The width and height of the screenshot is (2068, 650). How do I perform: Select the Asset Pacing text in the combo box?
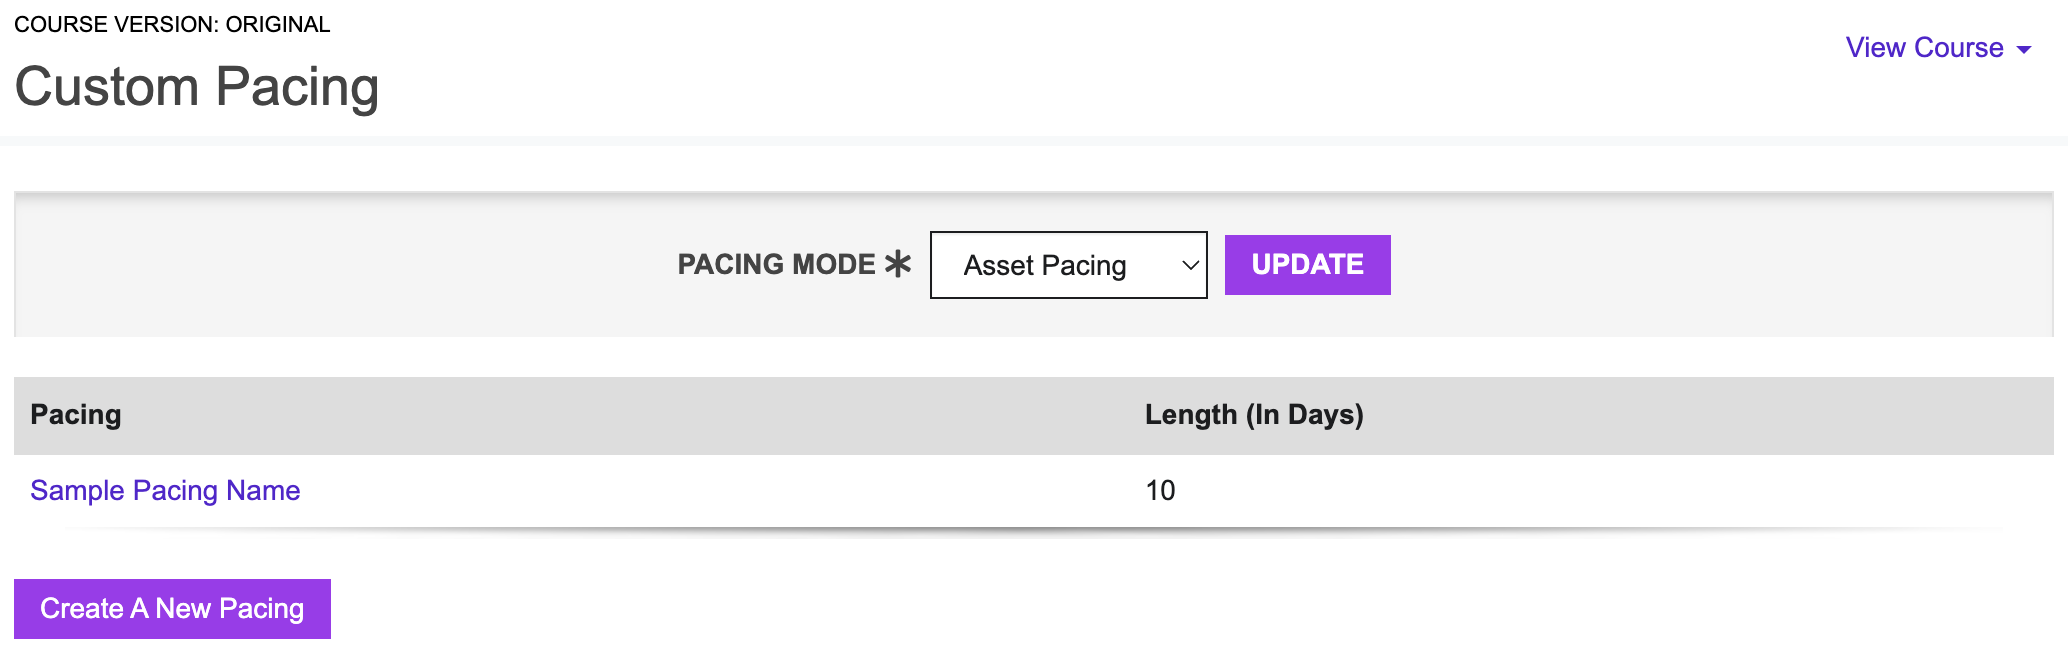pyautogui.click(x=1045, y=265)
